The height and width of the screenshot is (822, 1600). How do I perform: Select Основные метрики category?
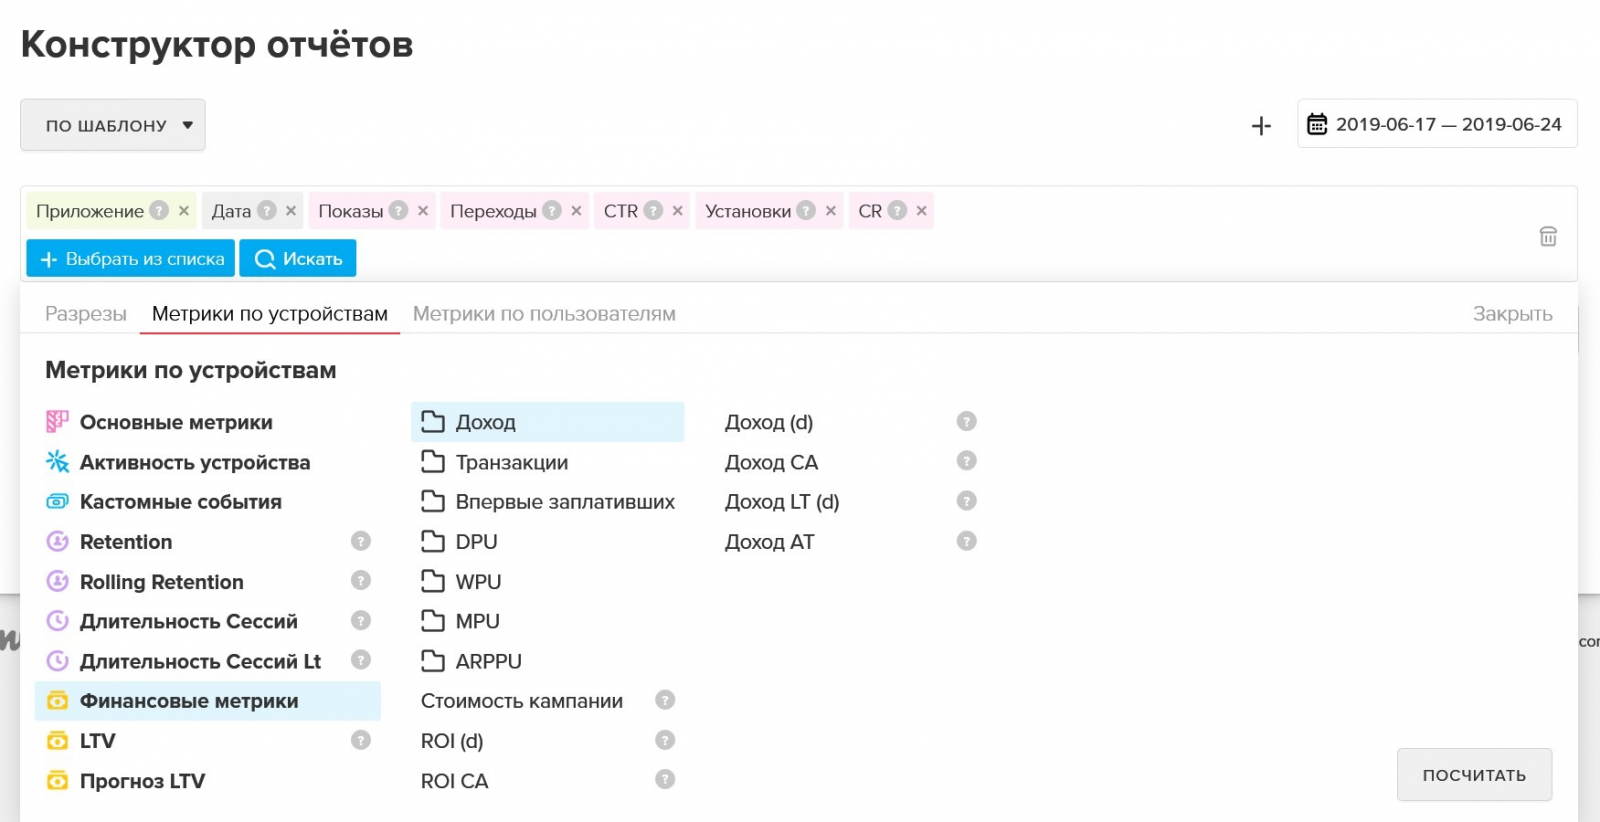176,422
